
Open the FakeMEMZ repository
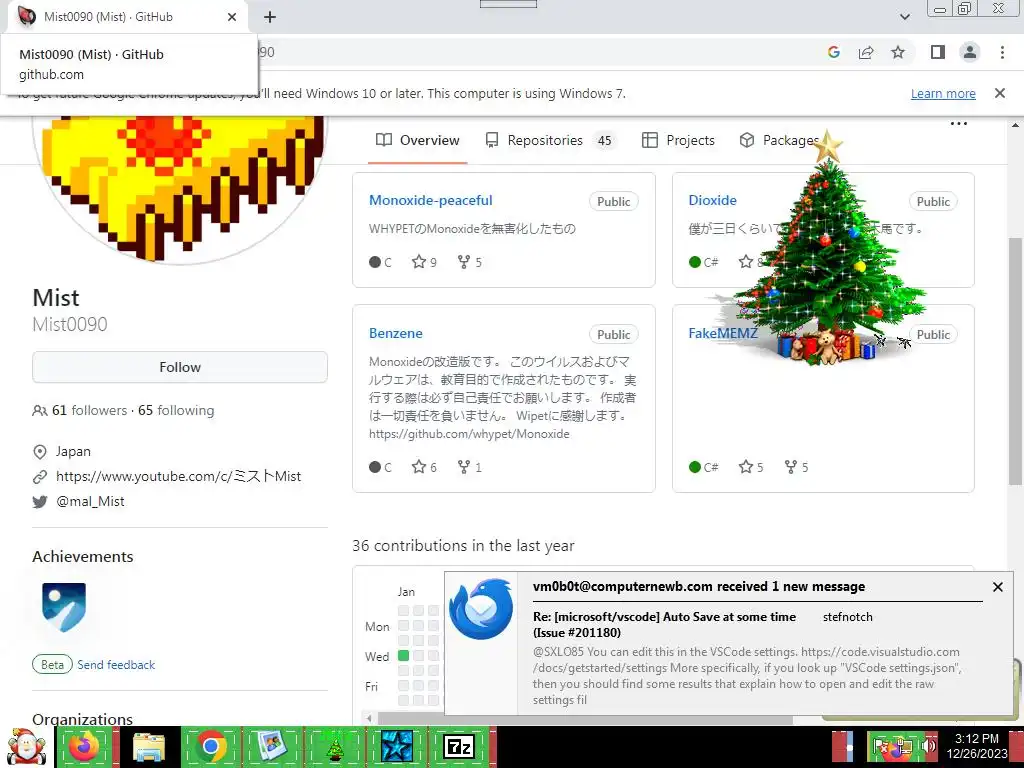(x=723, y=333)
